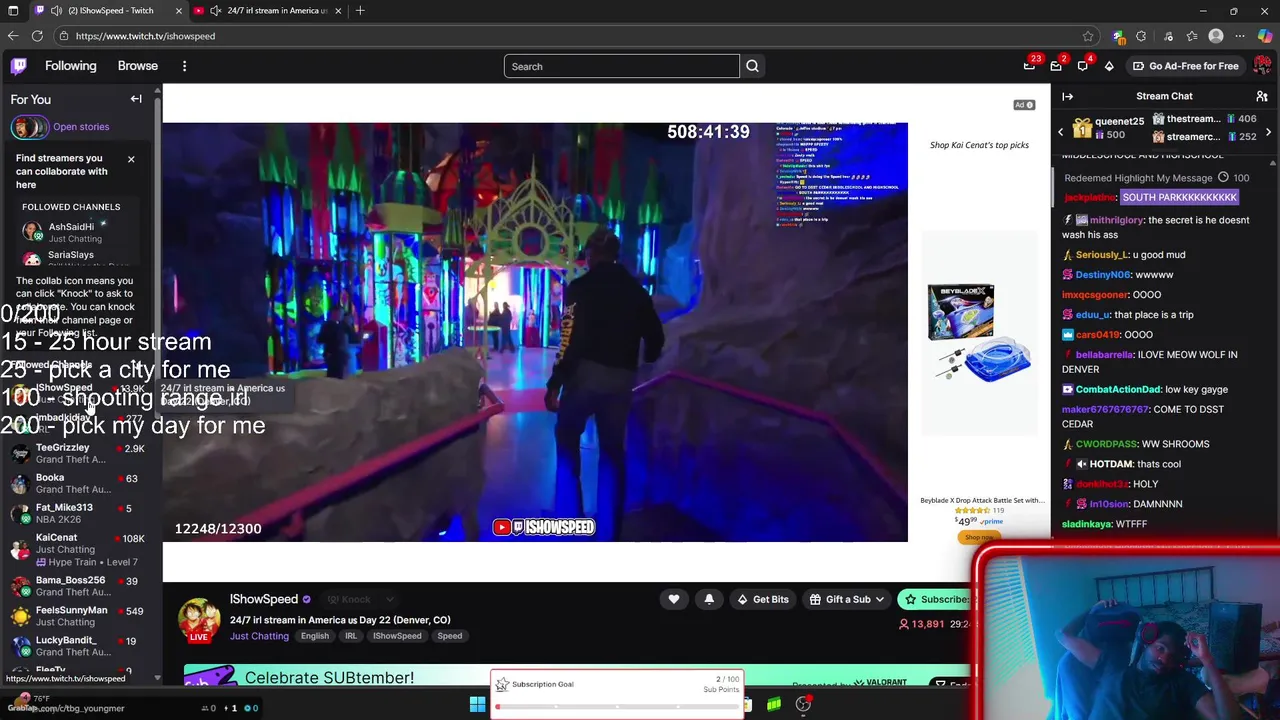Click the Shop now ad button
This screenshot has width=1280, height=720.
979,537
